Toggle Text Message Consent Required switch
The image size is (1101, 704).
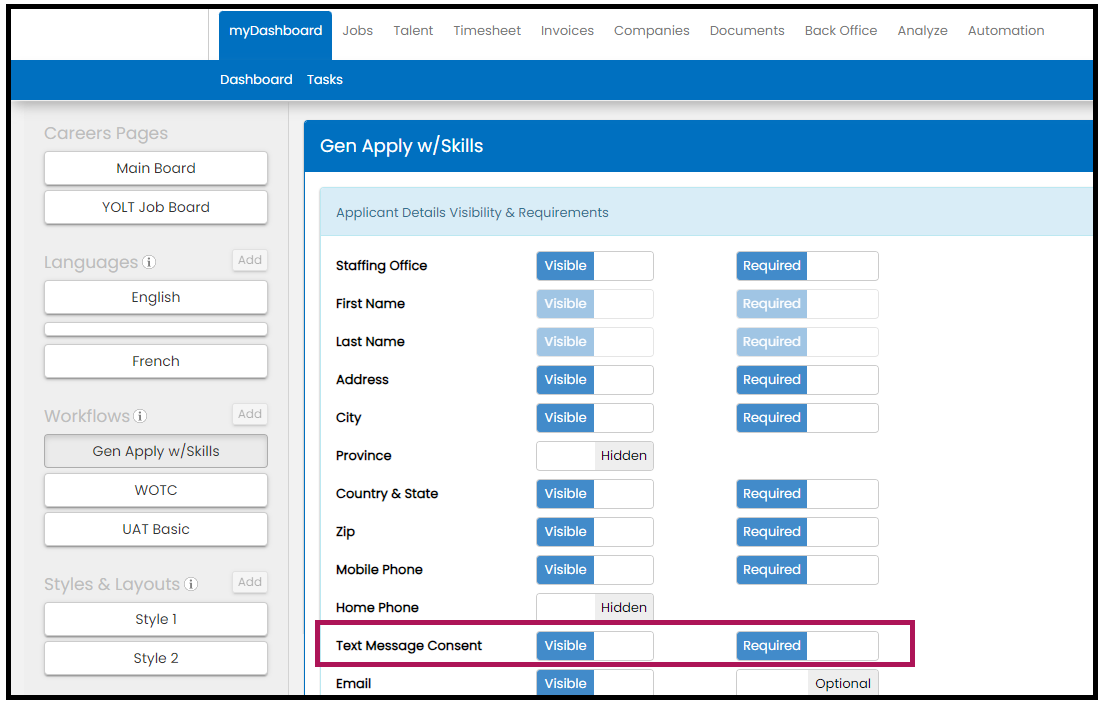(807, 646)
